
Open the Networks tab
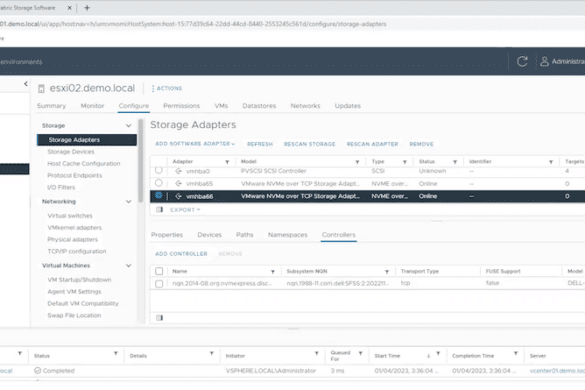pyautogui.click(x=306, y=106)
